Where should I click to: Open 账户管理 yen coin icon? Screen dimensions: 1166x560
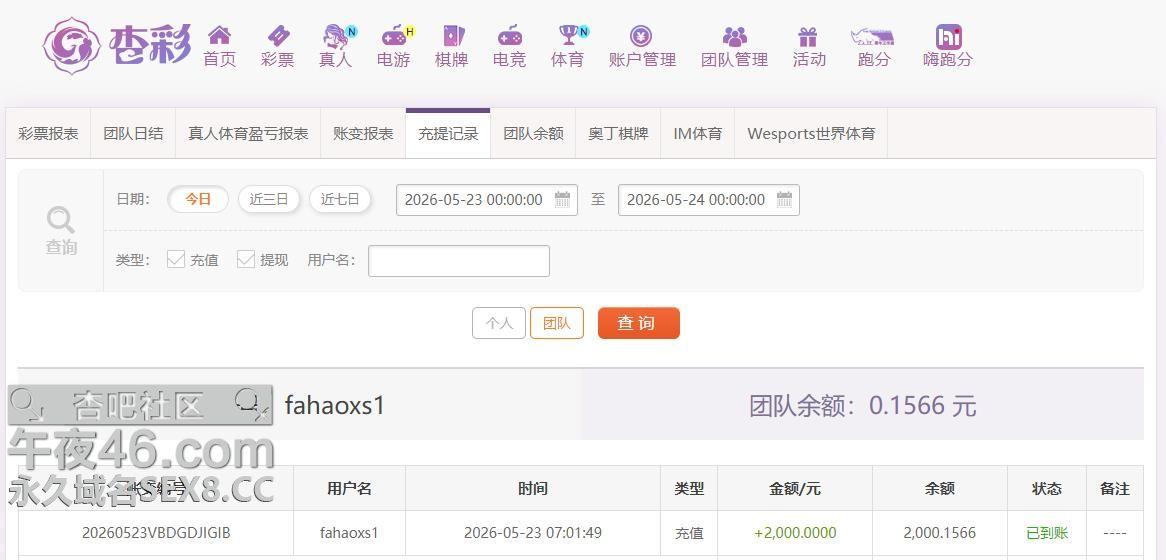[x=641, y=35]
